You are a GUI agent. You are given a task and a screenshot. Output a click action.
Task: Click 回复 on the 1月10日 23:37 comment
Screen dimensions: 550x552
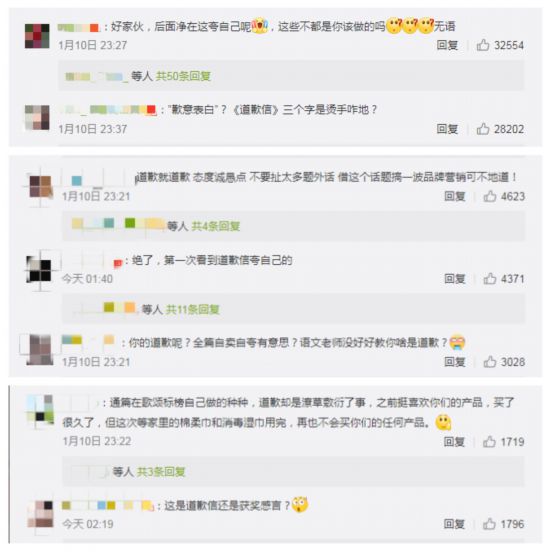click(447, 129)
